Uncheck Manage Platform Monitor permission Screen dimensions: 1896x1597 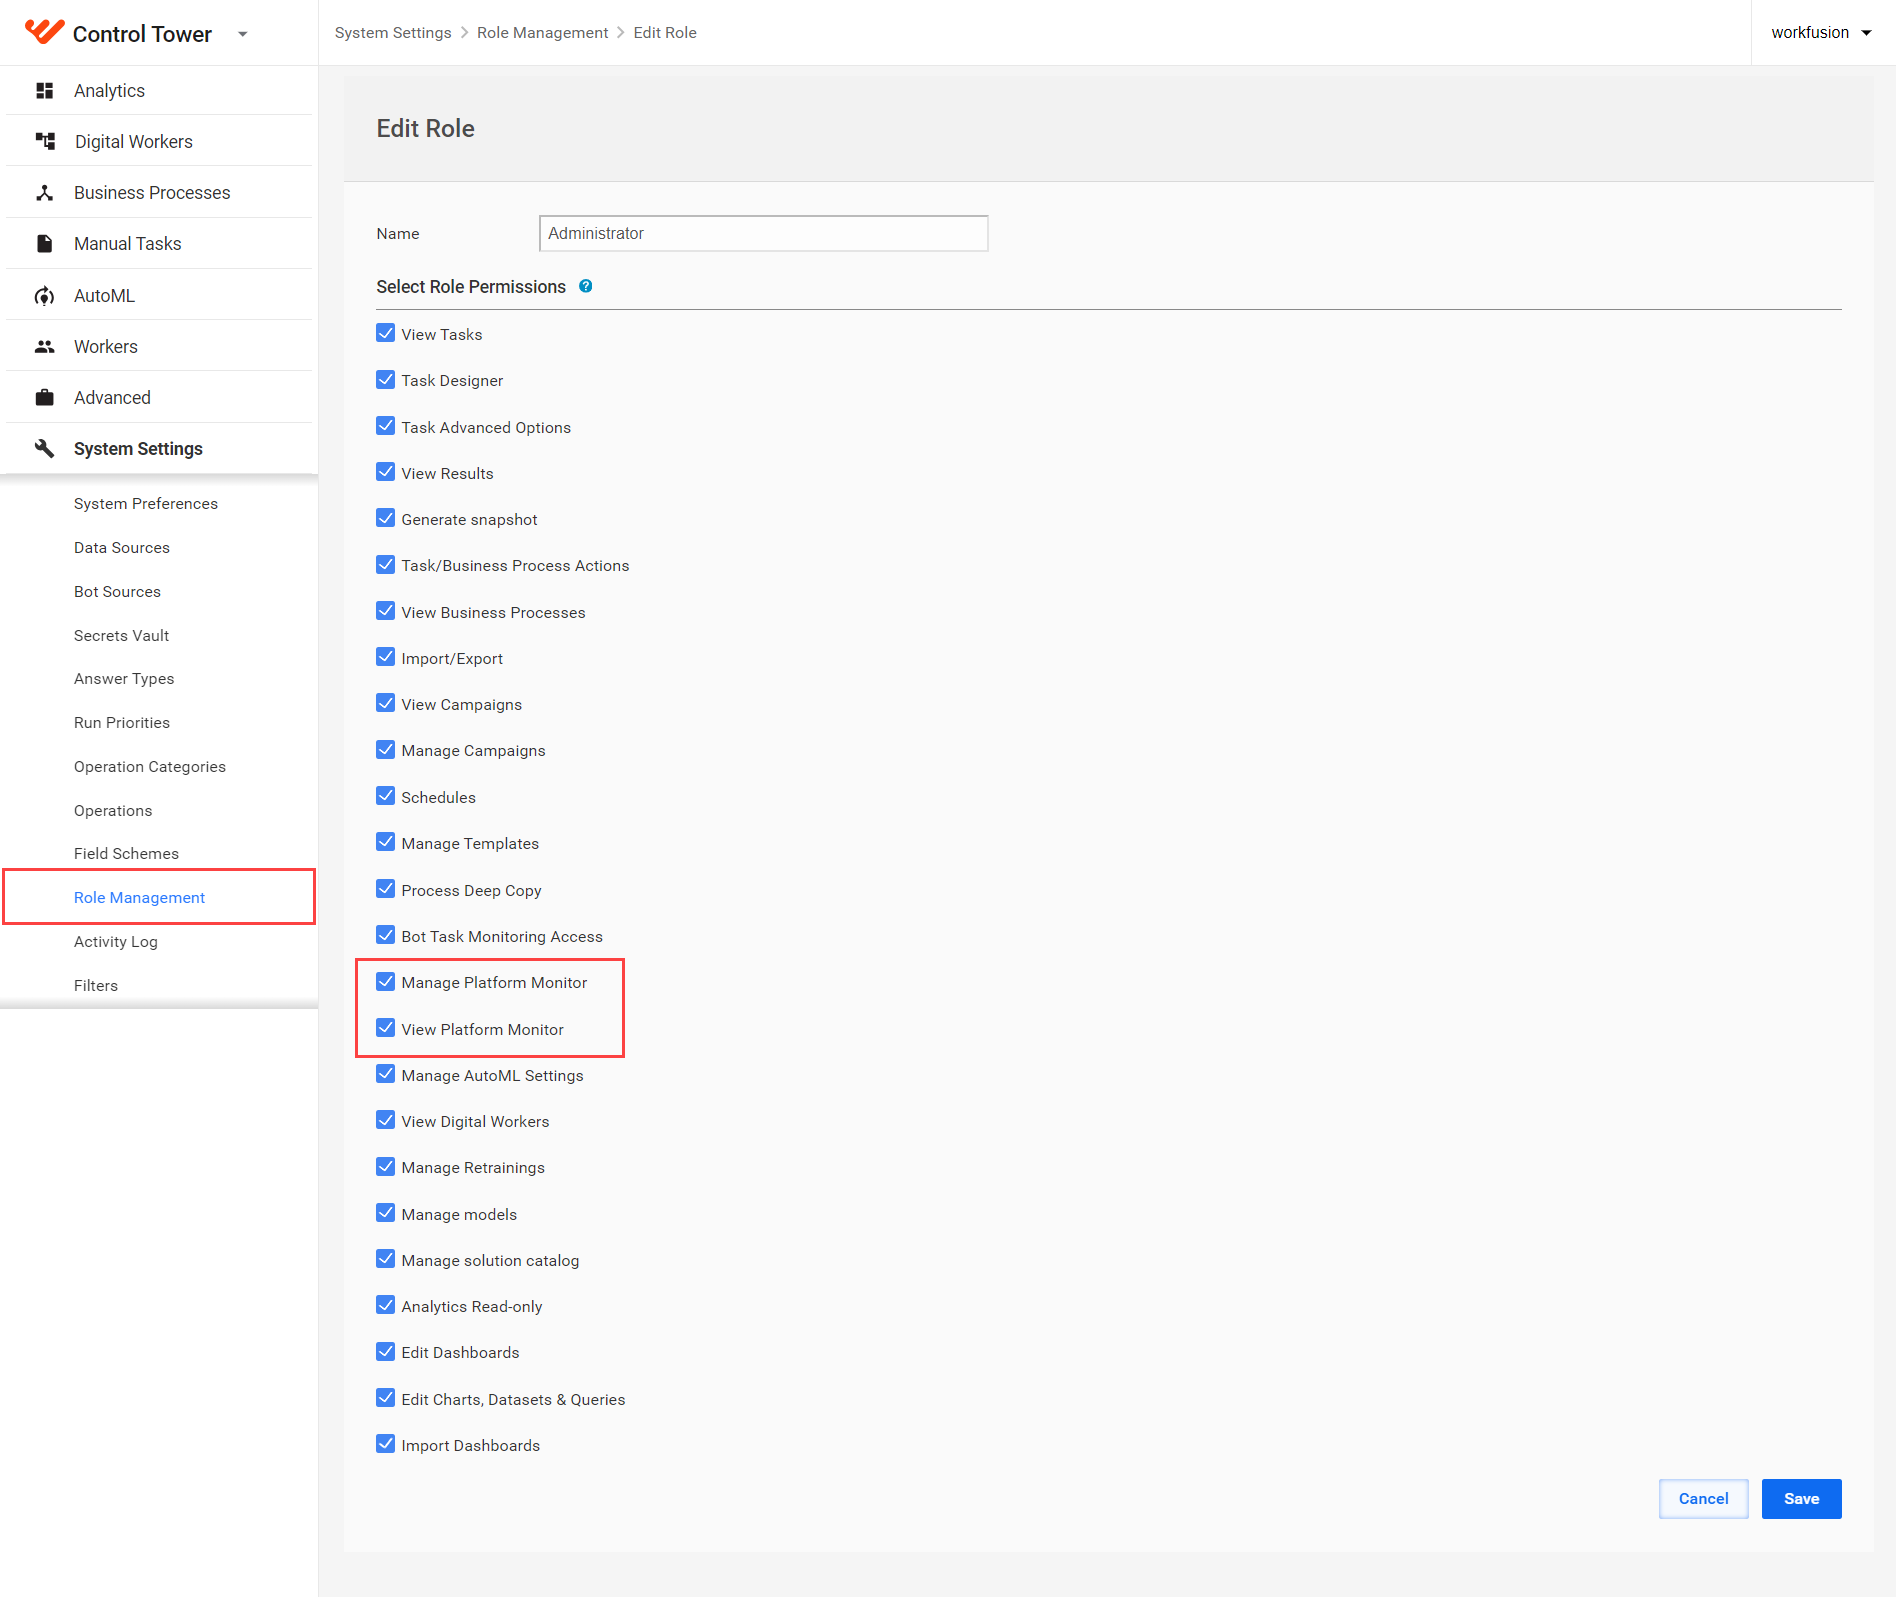pos(386,981)
